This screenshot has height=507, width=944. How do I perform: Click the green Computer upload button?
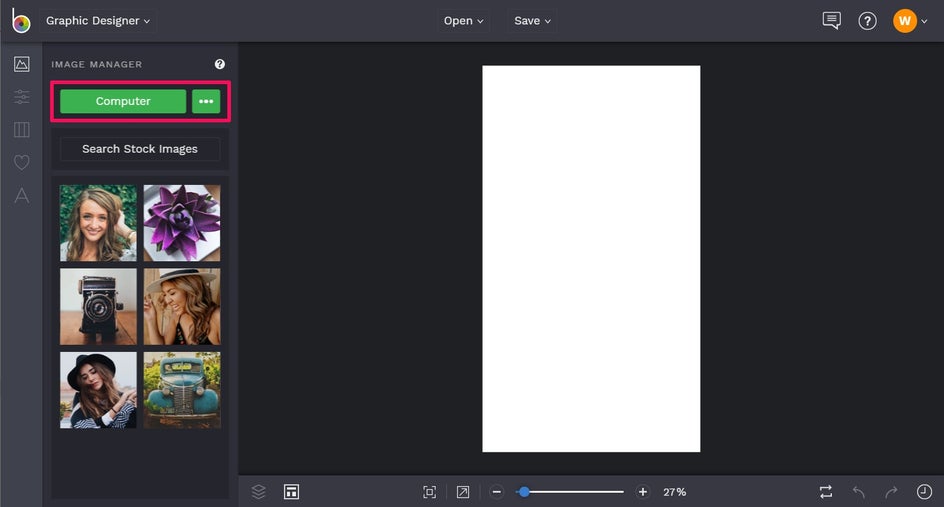pyautogui.click(x=123, y=101)
